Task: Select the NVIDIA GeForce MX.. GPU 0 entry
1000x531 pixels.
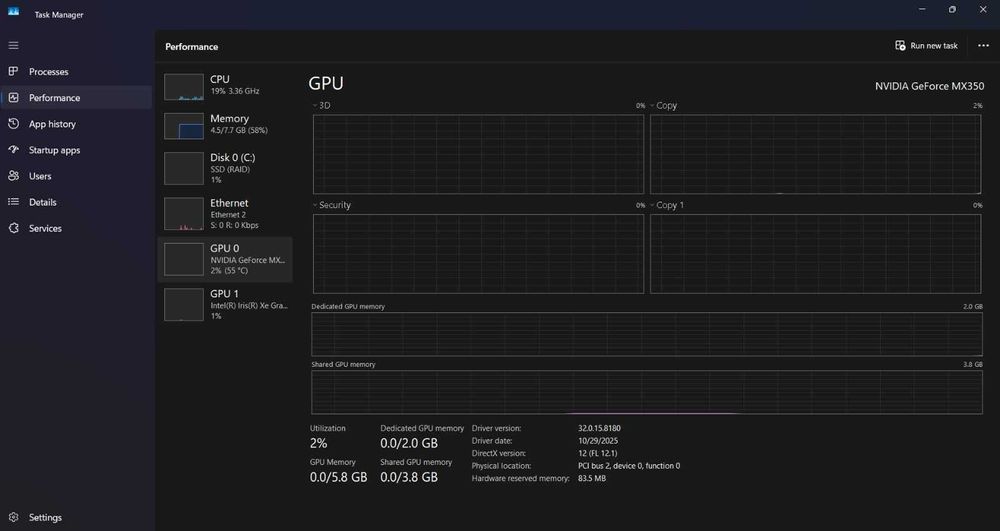Action: point(224,259)
